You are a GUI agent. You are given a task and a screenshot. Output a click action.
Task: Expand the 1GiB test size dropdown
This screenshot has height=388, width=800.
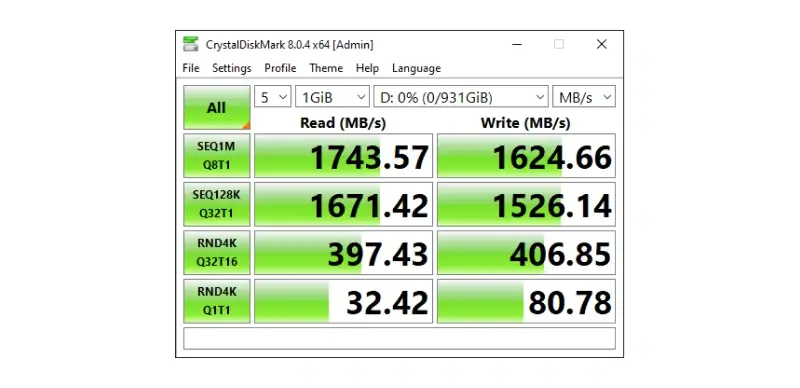332,97
